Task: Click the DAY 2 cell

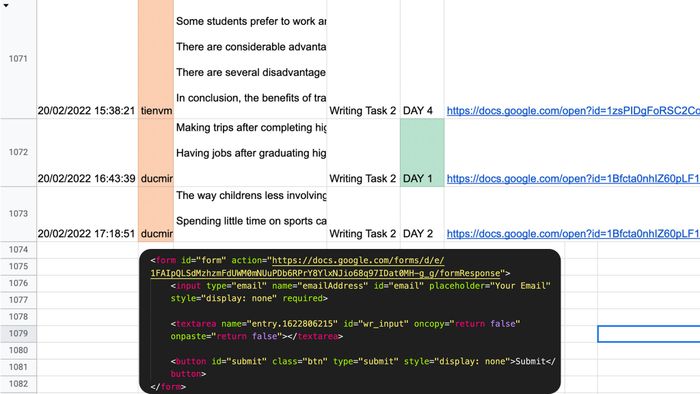Action: 422,214
